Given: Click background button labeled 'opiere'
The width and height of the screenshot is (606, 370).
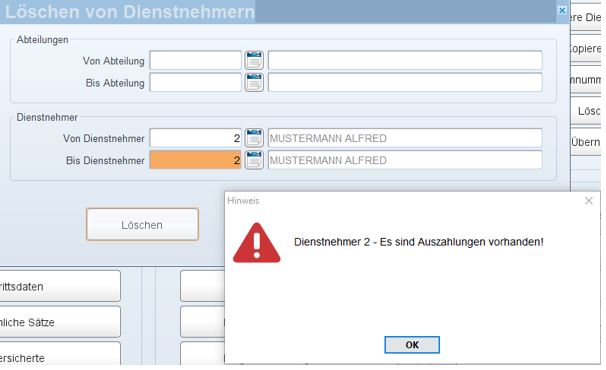Looking at the screenshot, I should pyautogui.click(x=586, y=49).
